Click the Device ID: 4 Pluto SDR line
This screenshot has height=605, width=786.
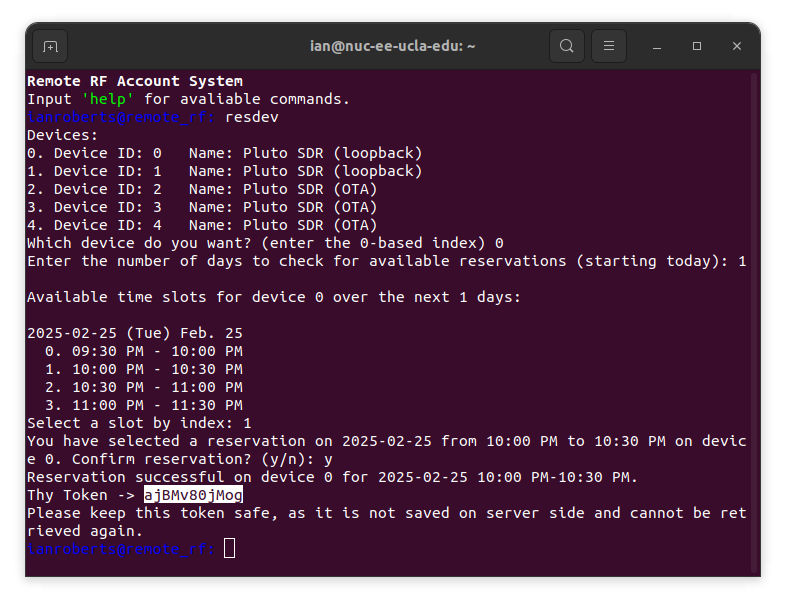[202, 225]
